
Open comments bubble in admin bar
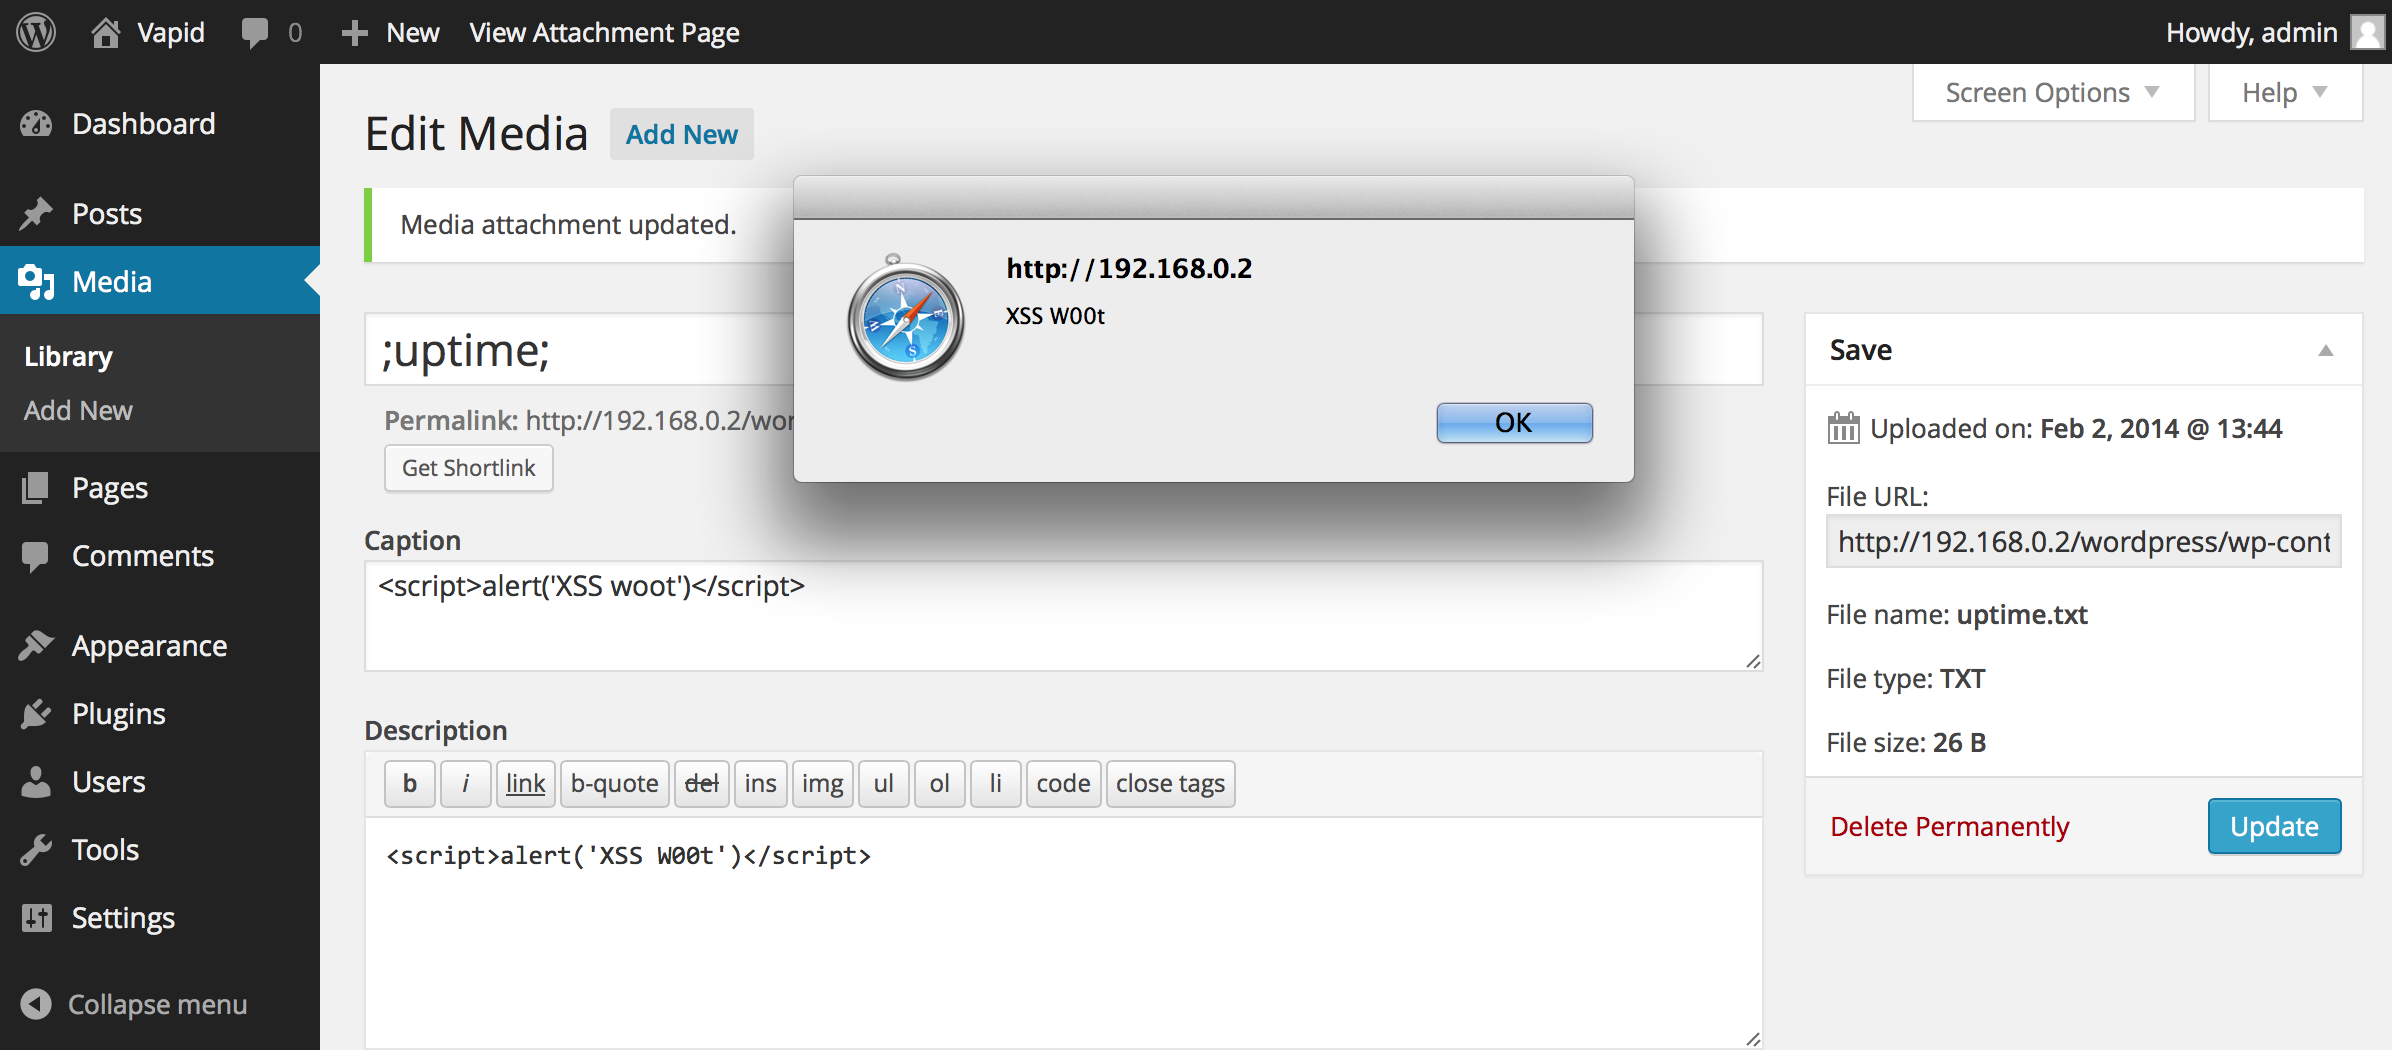click(x=255, y=33)
